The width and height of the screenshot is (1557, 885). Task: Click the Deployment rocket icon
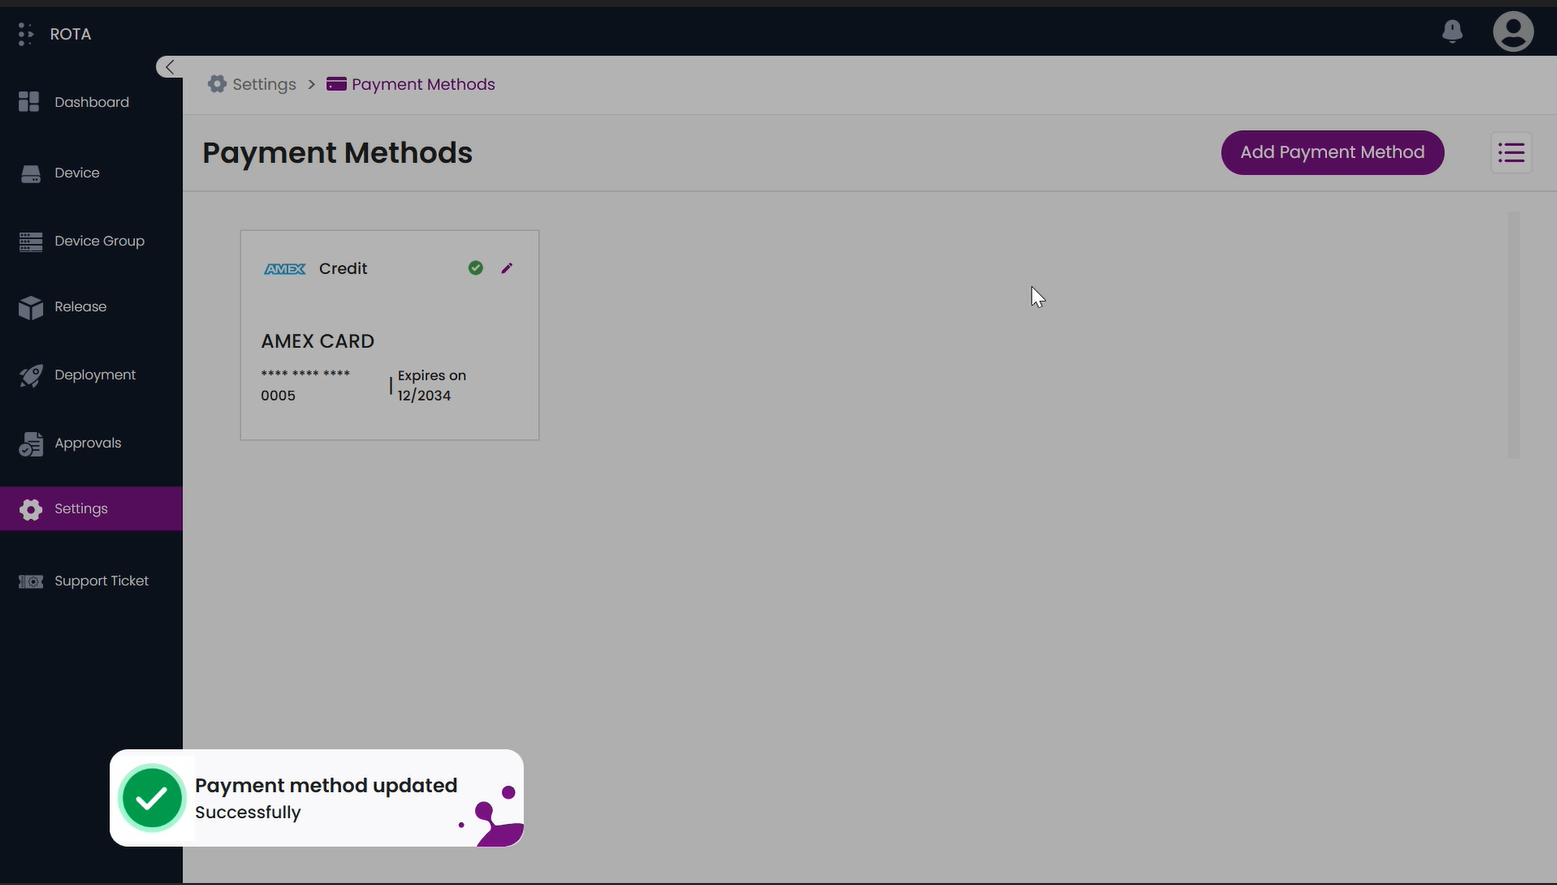tap(31, 375)
